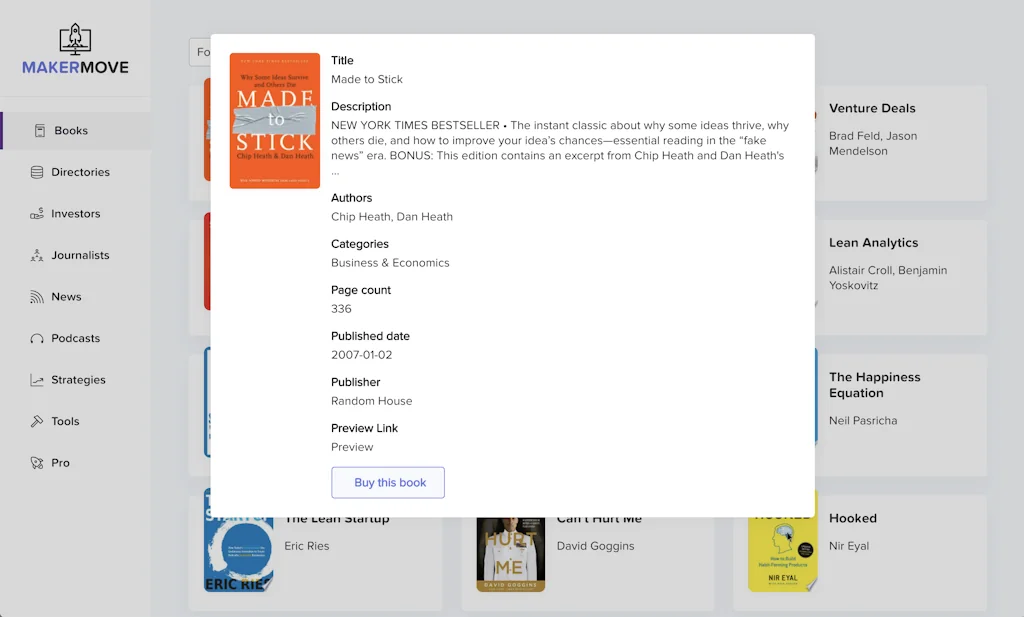
Task: Click the Strategies chart icon
Action: pyautogui.click(x=40, y=379)
